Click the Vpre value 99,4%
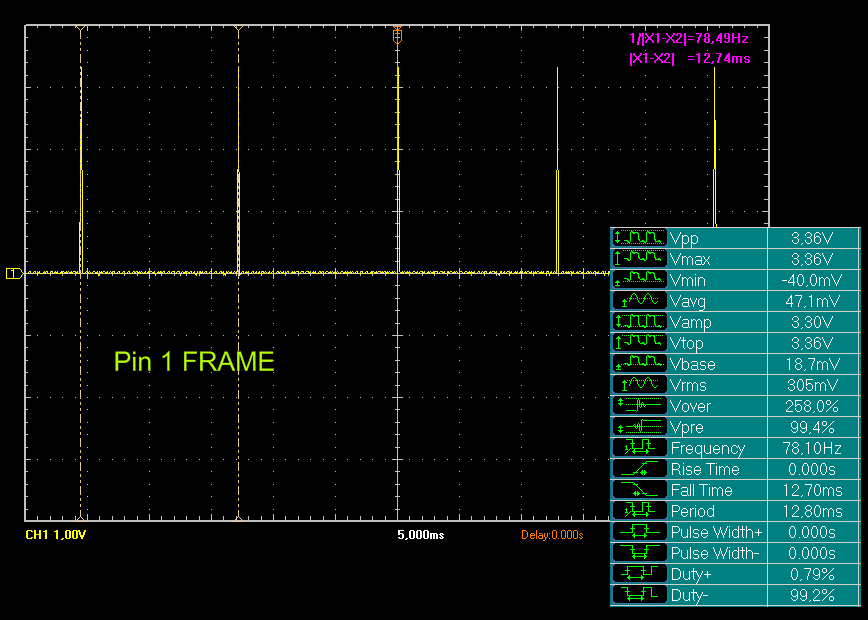The width and height of the screenshot is (868, 620). click(x=812, y=427)
